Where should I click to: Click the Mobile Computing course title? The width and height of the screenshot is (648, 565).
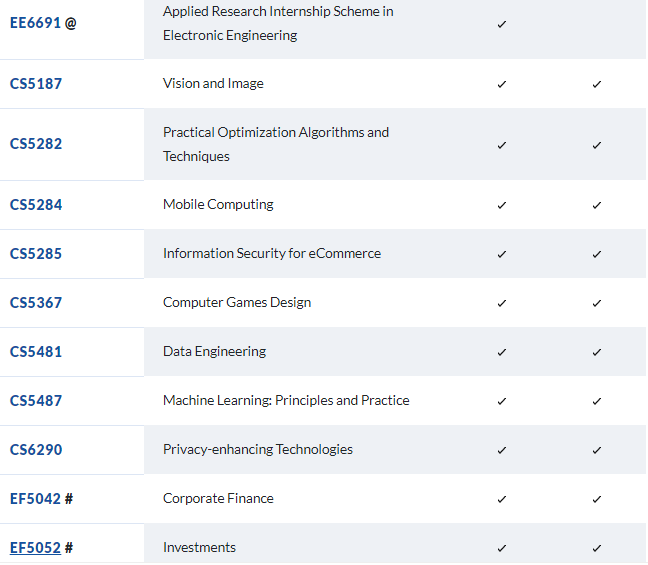click(x=218, y=204)
